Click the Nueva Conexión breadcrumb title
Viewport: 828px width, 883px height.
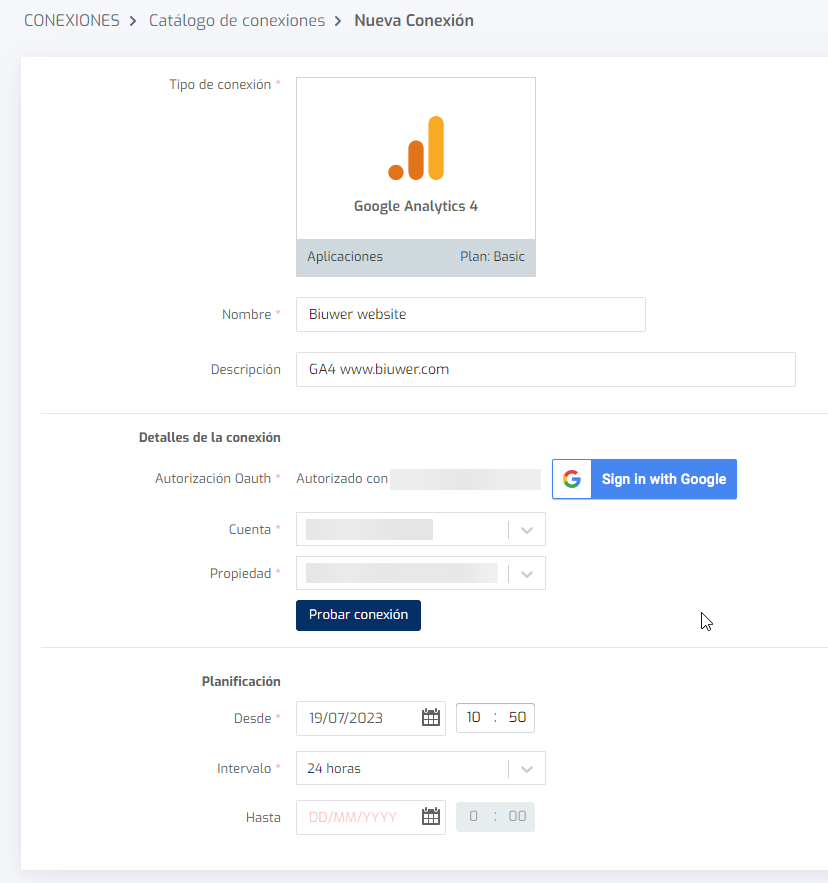pos(414,21)
